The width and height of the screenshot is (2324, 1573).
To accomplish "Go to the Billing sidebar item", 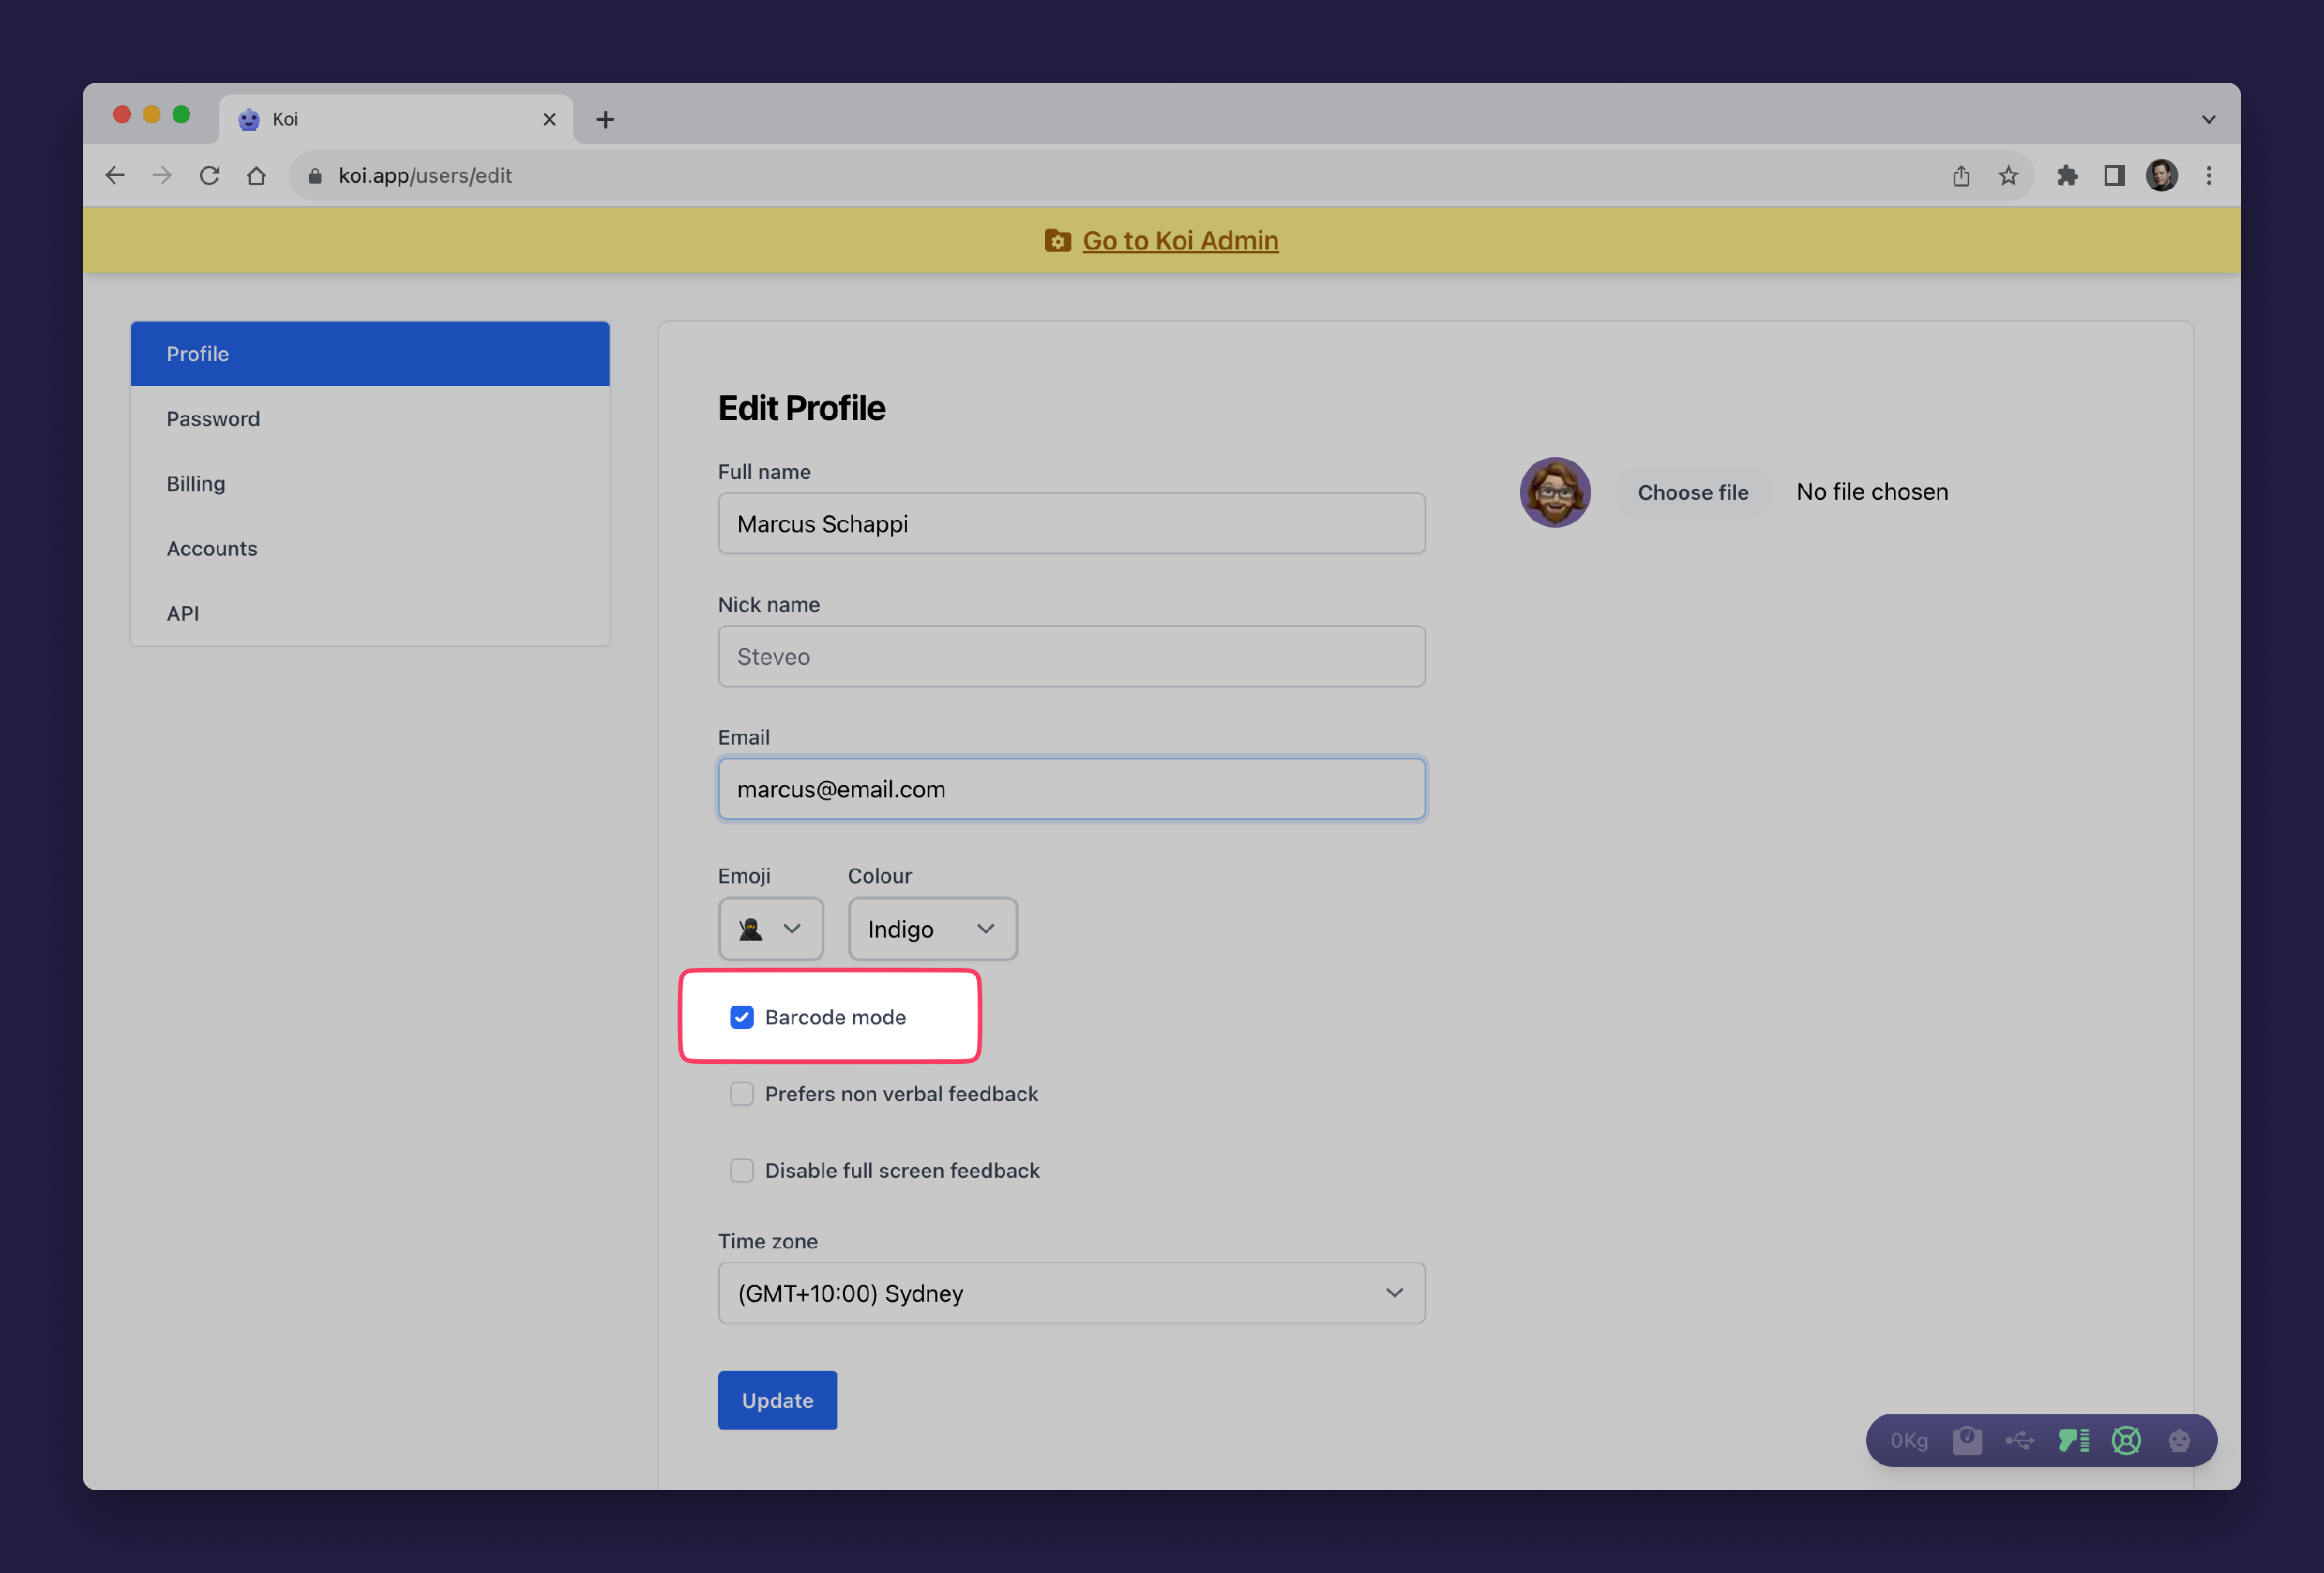I will click(196, 484).
